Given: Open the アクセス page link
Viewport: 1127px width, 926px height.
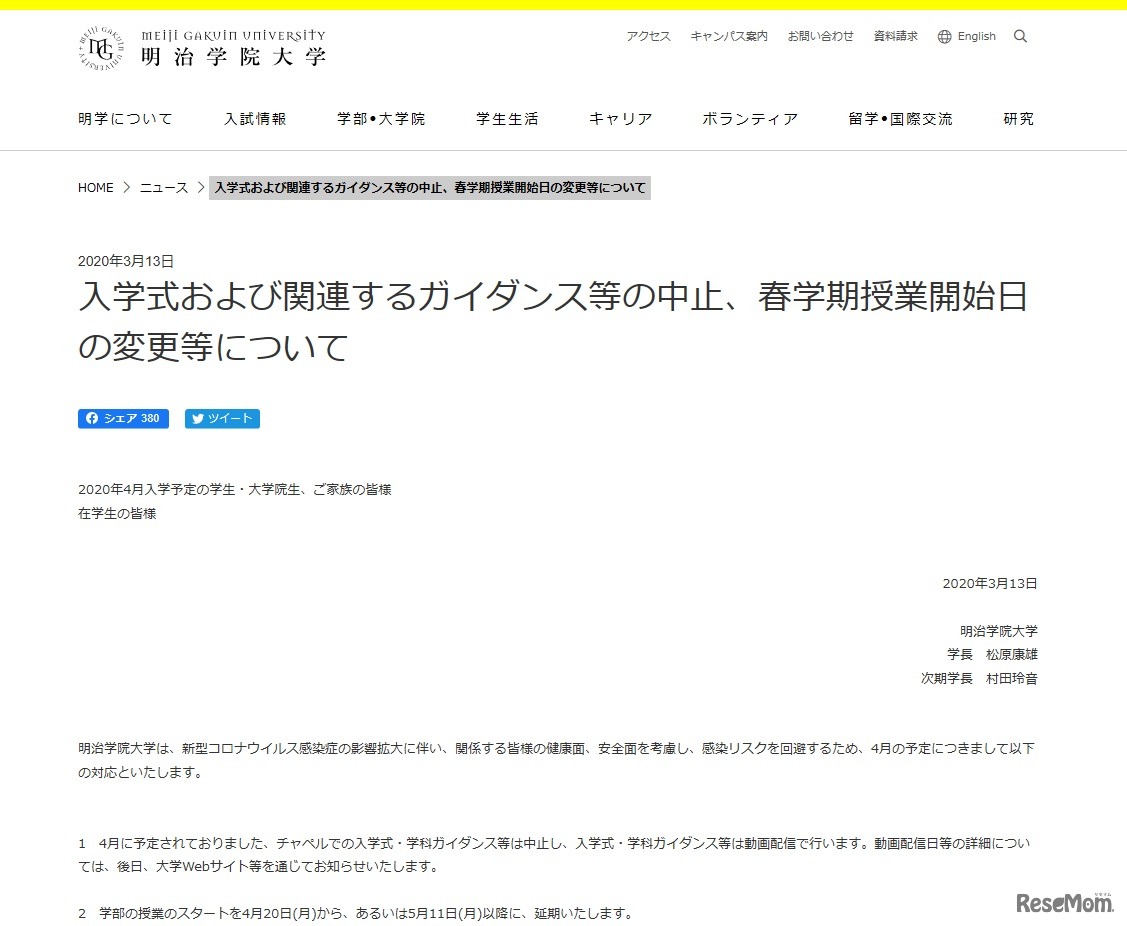Looking at the screenshot, I should coord(647,36).
